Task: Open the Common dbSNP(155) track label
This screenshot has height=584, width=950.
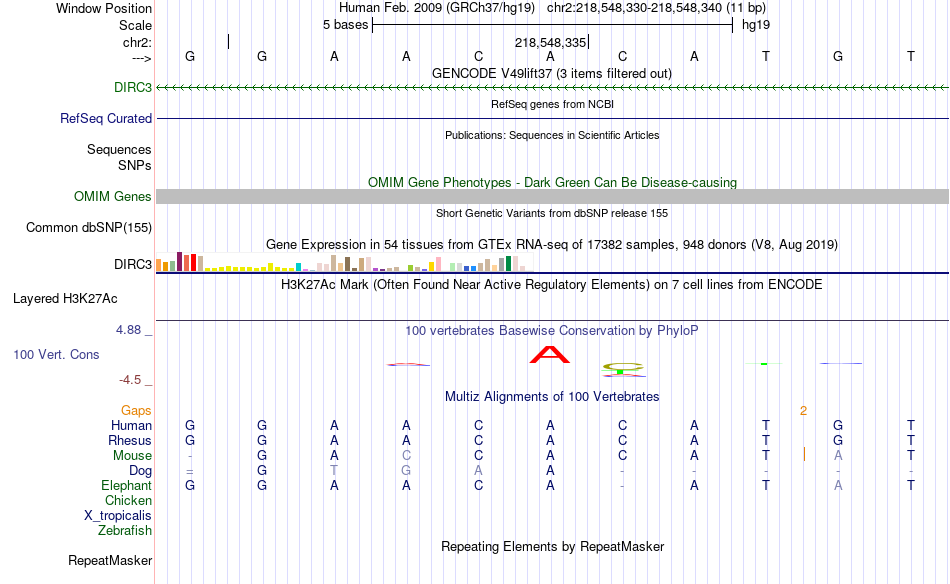Action: [x=88, y=227]
